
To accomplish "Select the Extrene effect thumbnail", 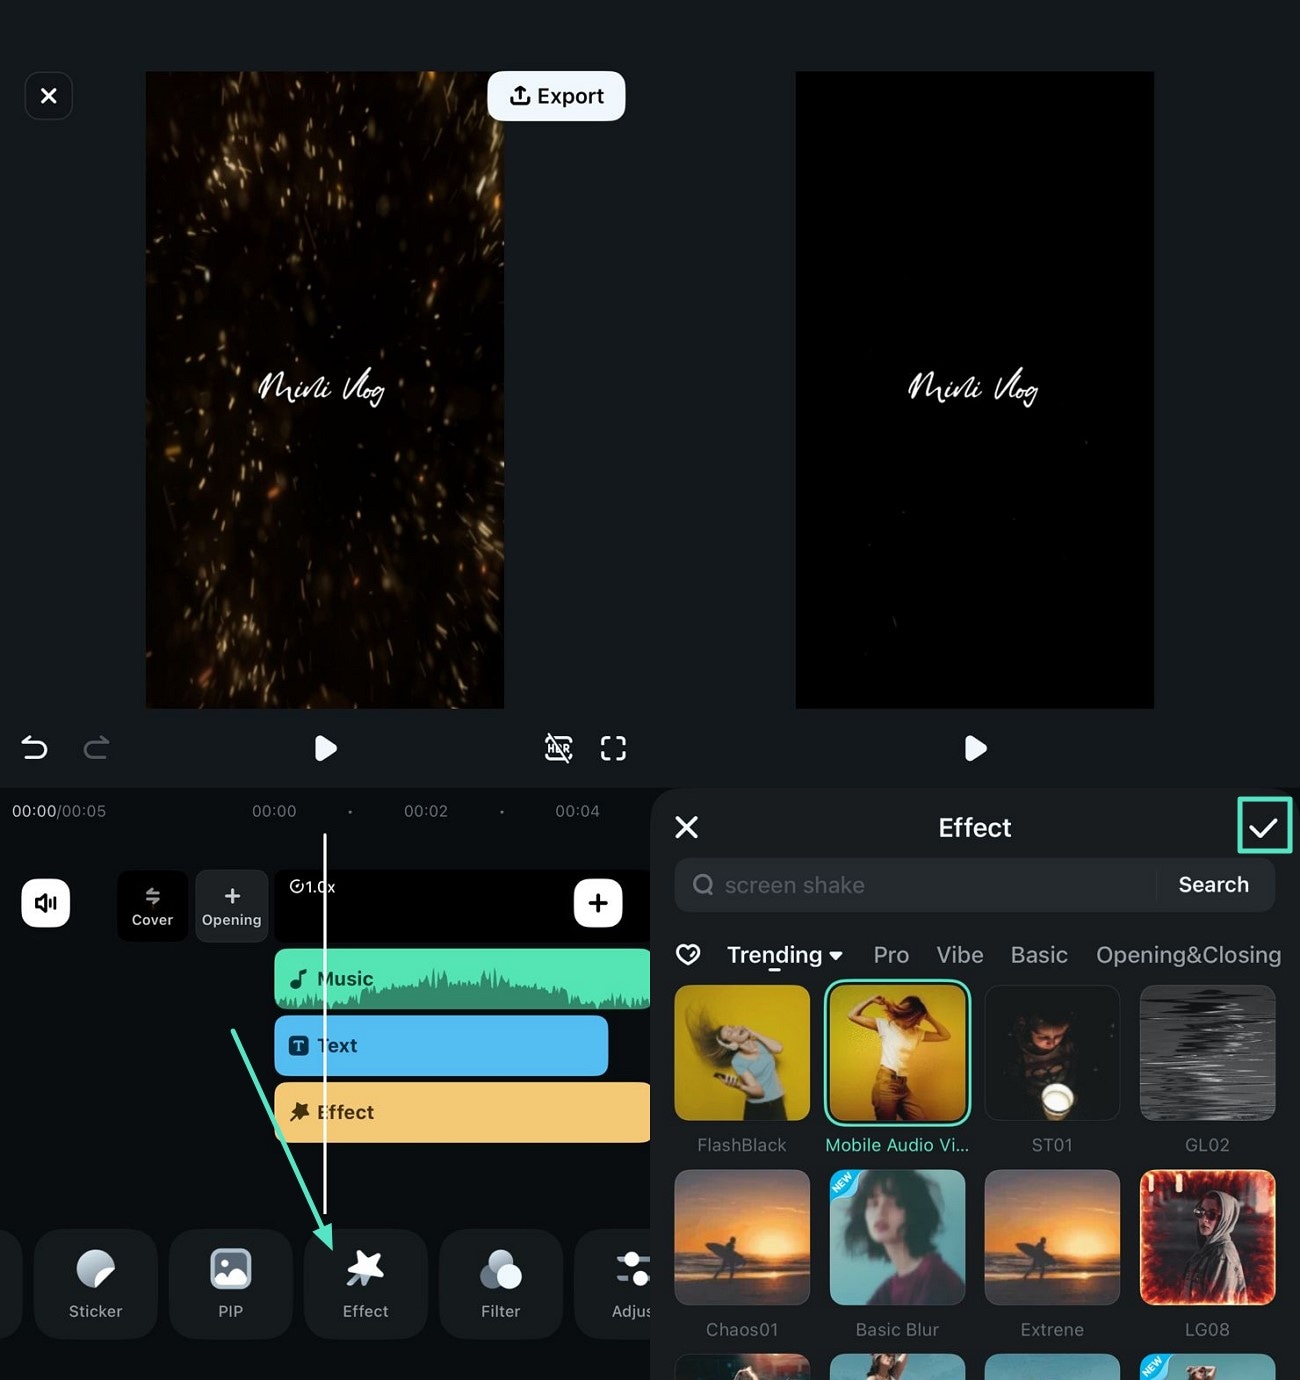I will coord(1052,1237).
